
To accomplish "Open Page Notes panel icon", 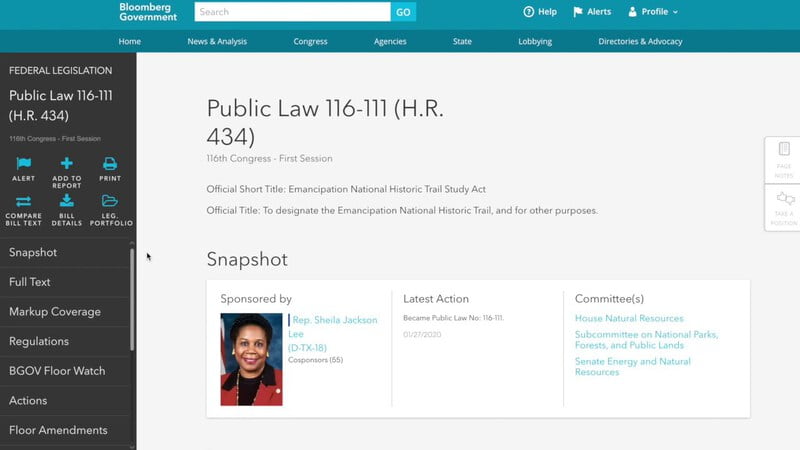I will 784,149.
